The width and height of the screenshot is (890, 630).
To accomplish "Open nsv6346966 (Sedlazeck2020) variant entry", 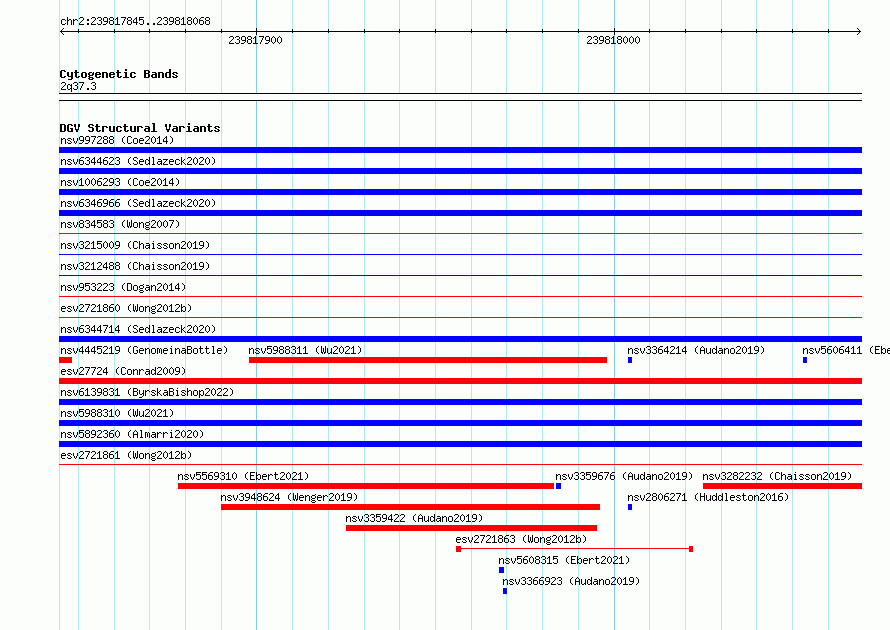I will [138, 203].
